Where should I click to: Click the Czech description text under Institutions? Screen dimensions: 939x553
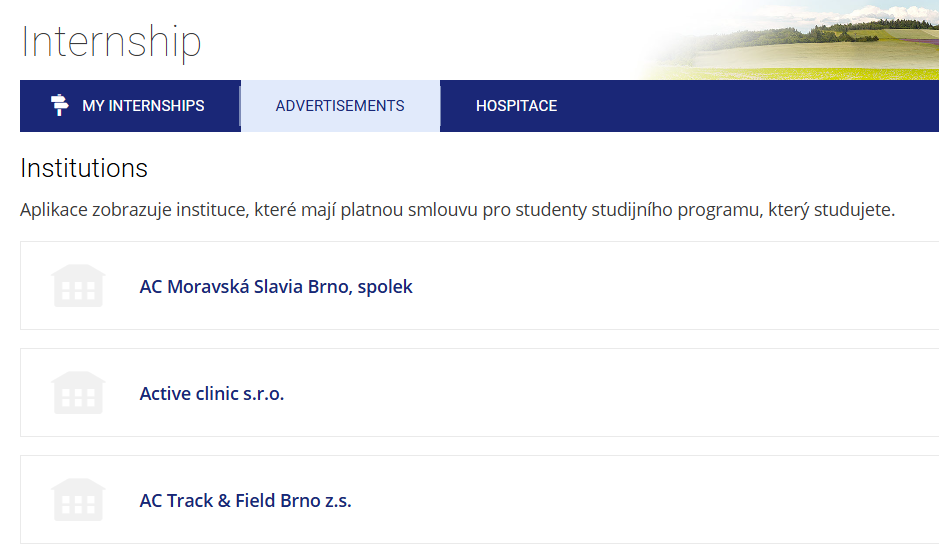(x=457, y=211)
